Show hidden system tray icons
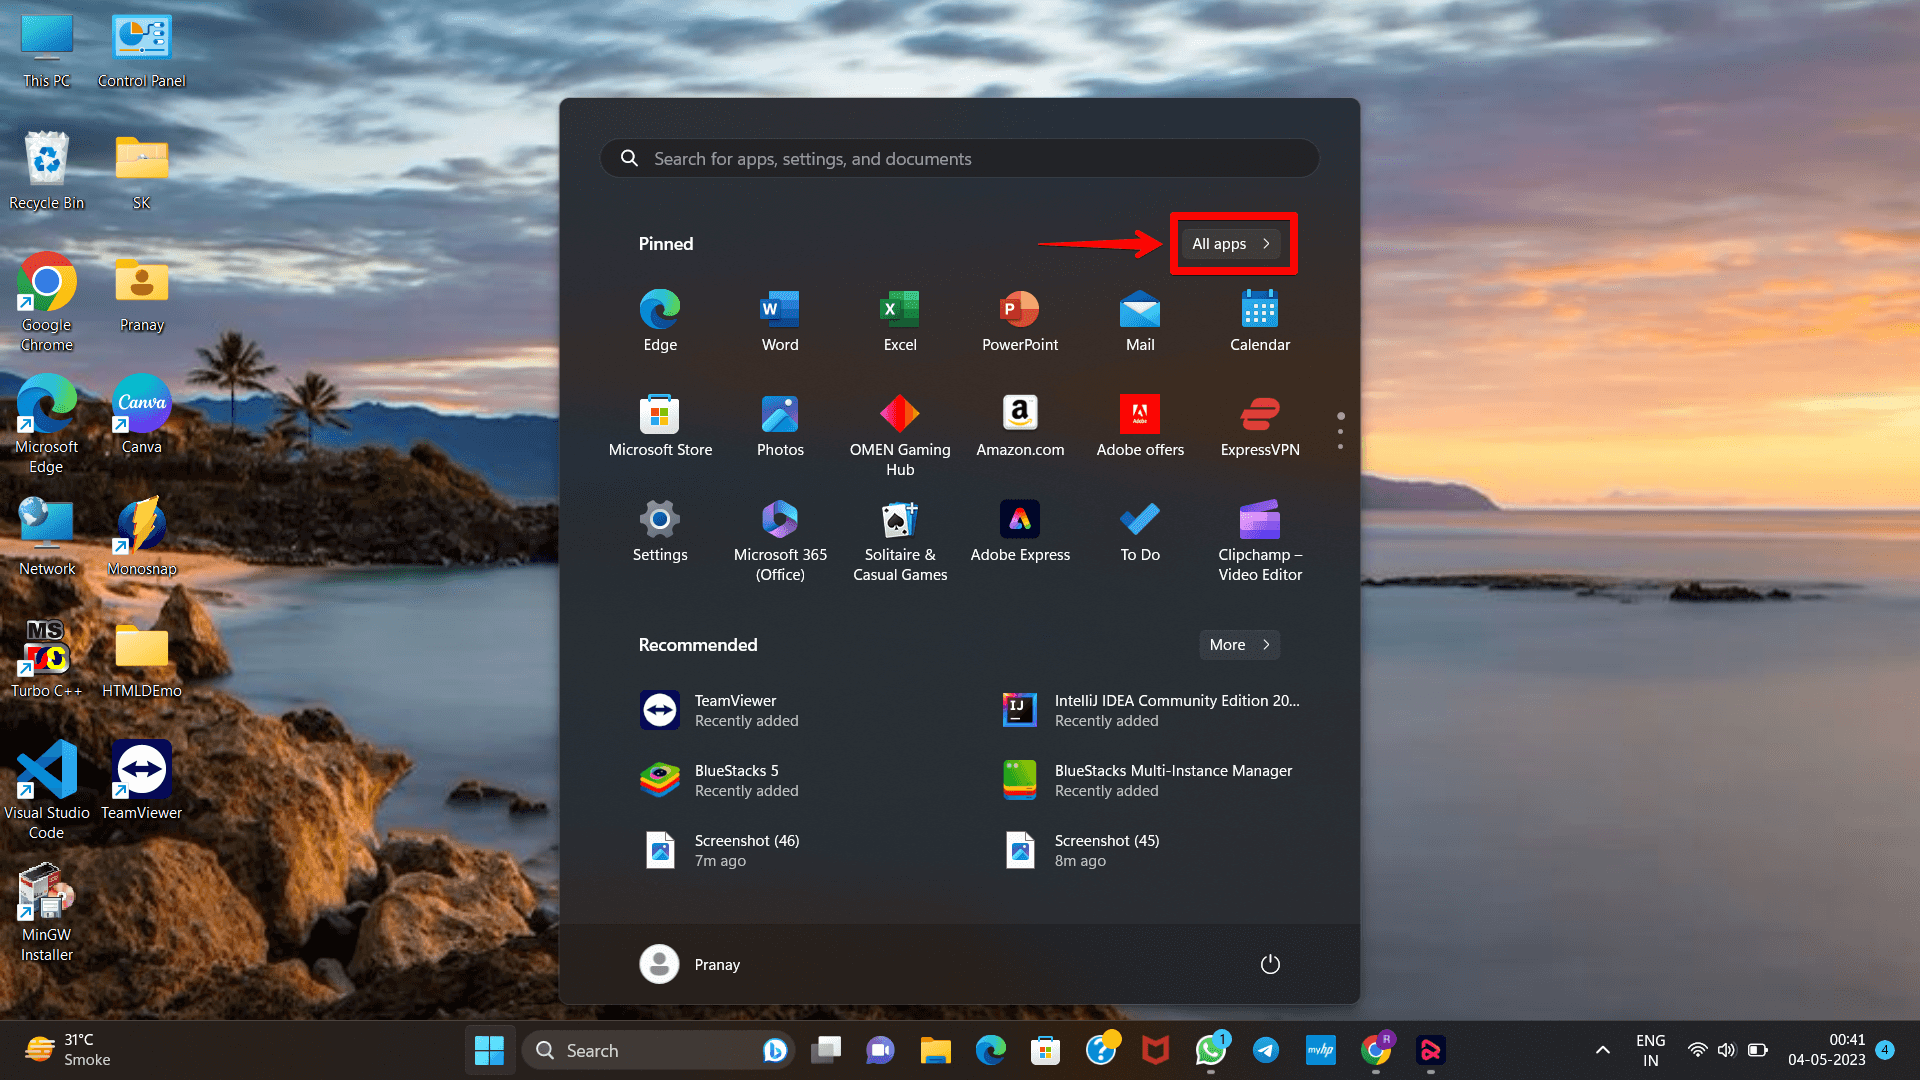 click(x=1602, y=1050)
